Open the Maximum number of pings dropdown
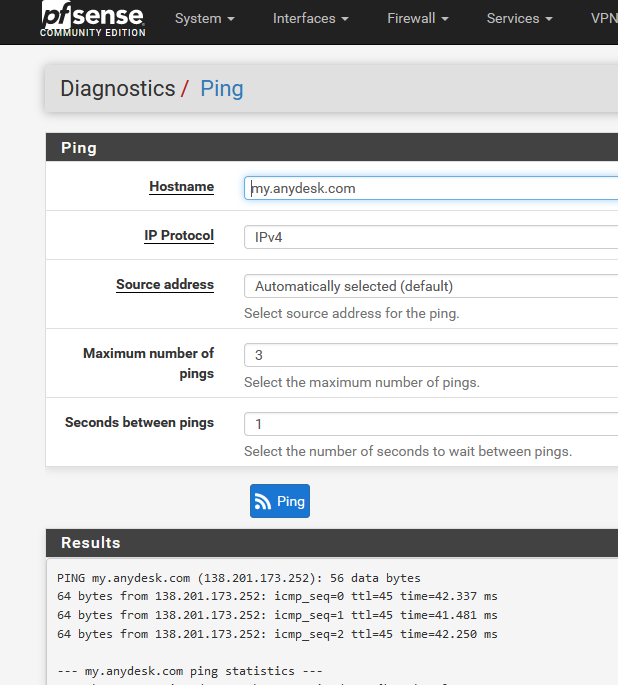Screen dimensions: 618x685 pos(431,355)
